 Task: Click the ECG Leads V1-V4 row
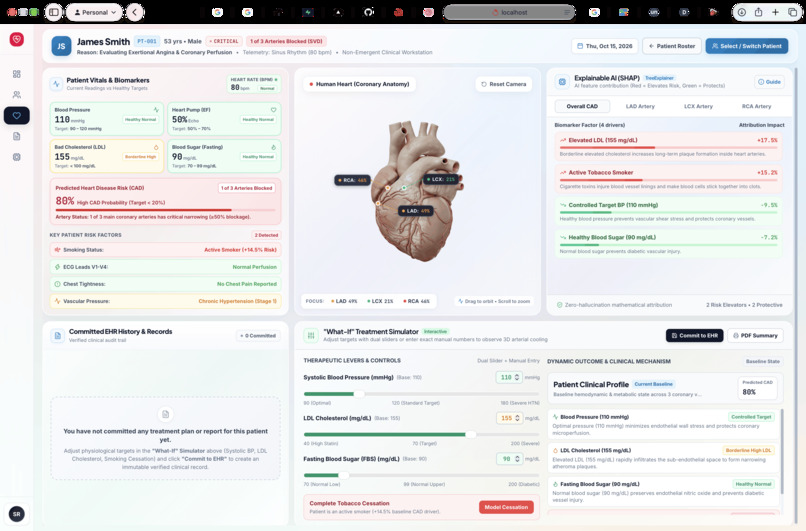(166, 267)
